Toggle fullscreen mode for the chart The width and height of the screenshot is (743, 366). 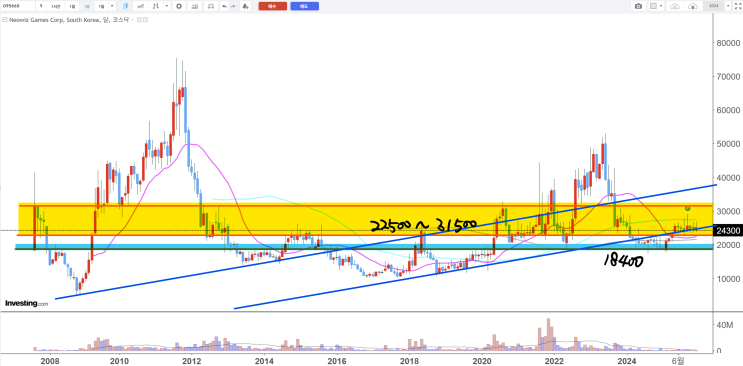(x=737, y=6)
